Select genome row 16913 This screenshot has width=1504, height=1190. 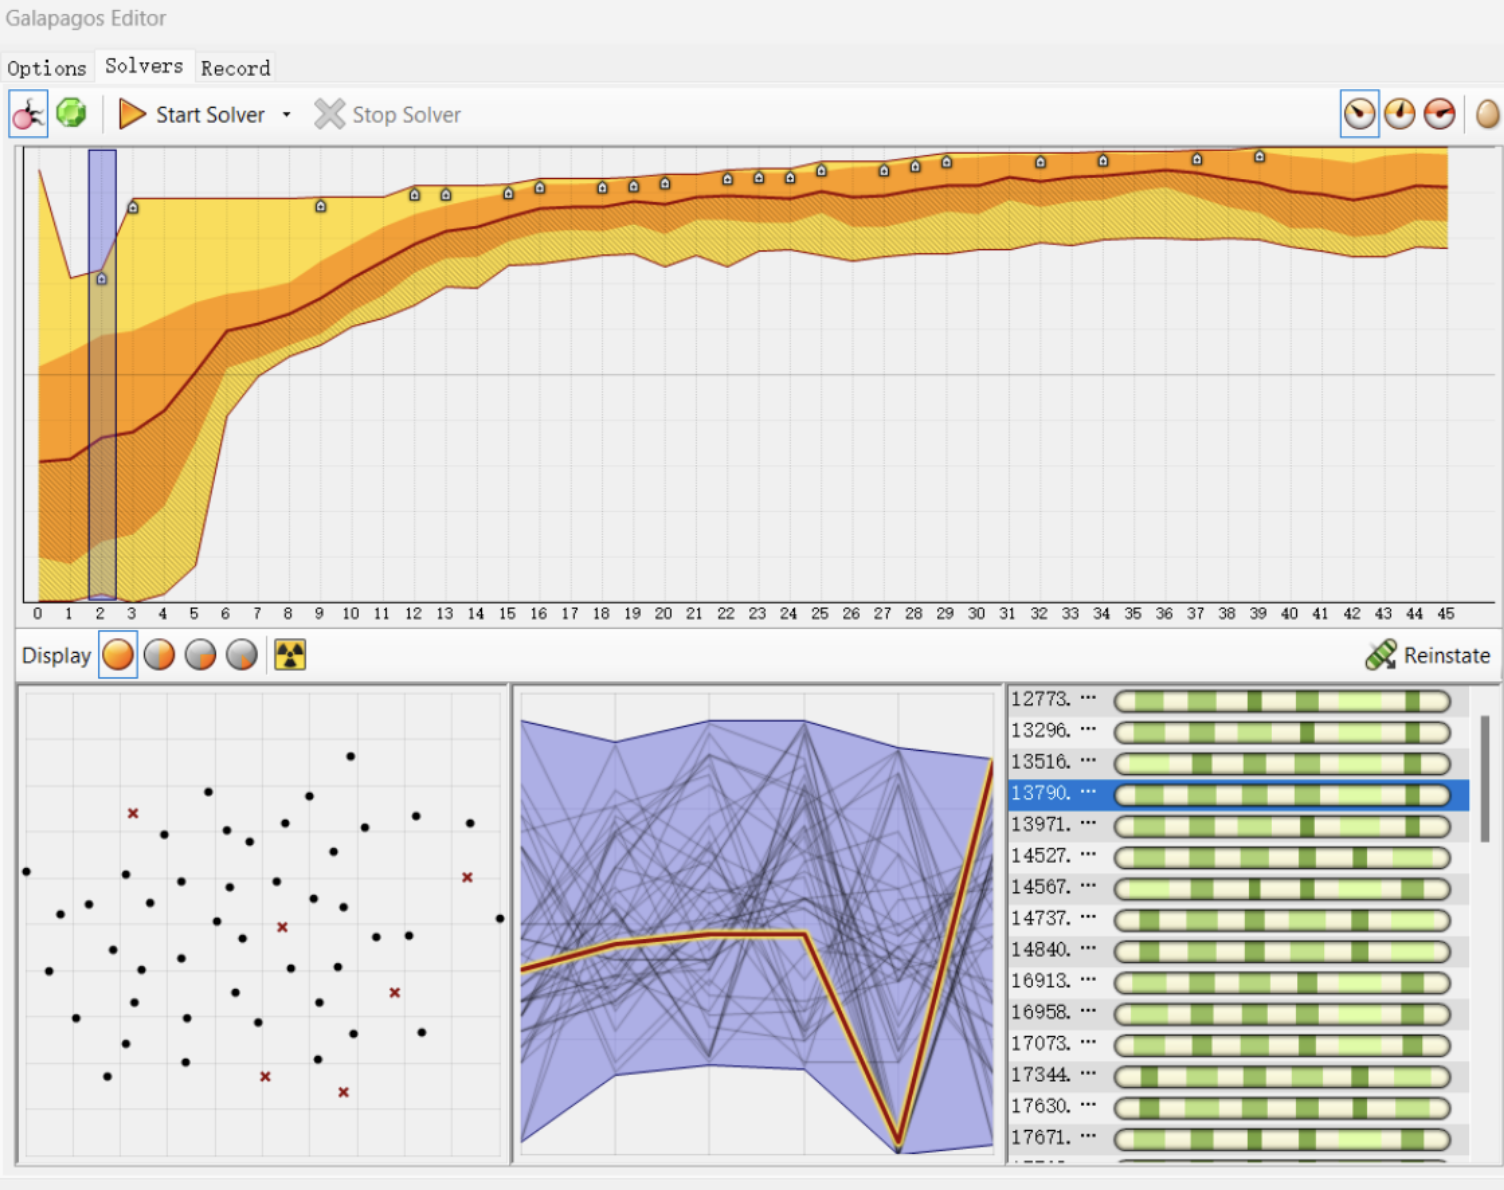(1238, 982)
